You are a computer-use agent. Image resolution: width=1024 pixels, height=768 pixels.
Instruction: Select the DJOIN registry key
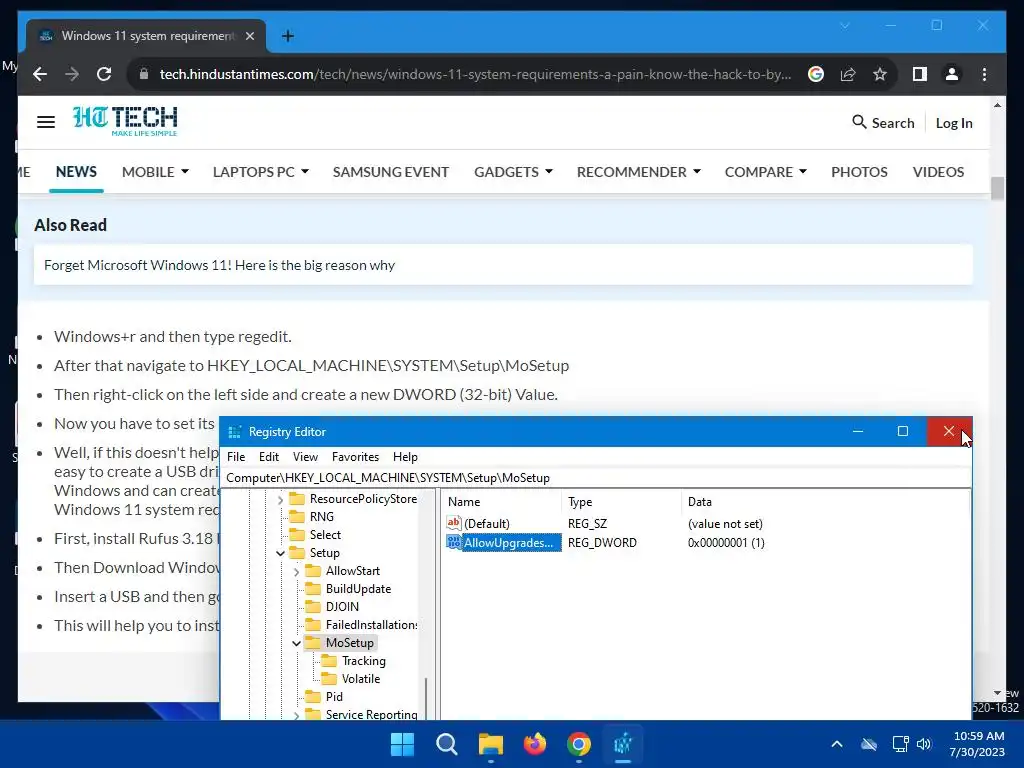[342, 607]
